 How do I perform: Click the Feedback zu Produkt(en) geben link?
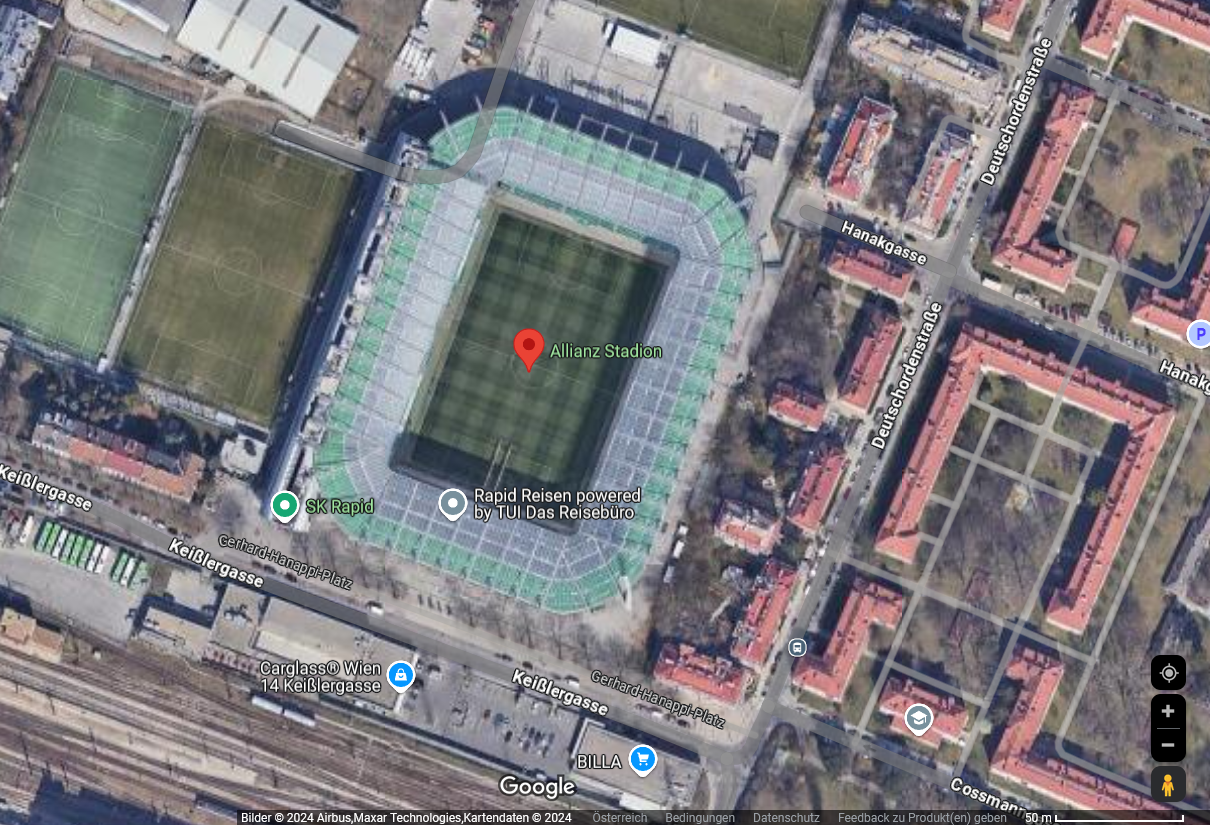click(922, 818)
